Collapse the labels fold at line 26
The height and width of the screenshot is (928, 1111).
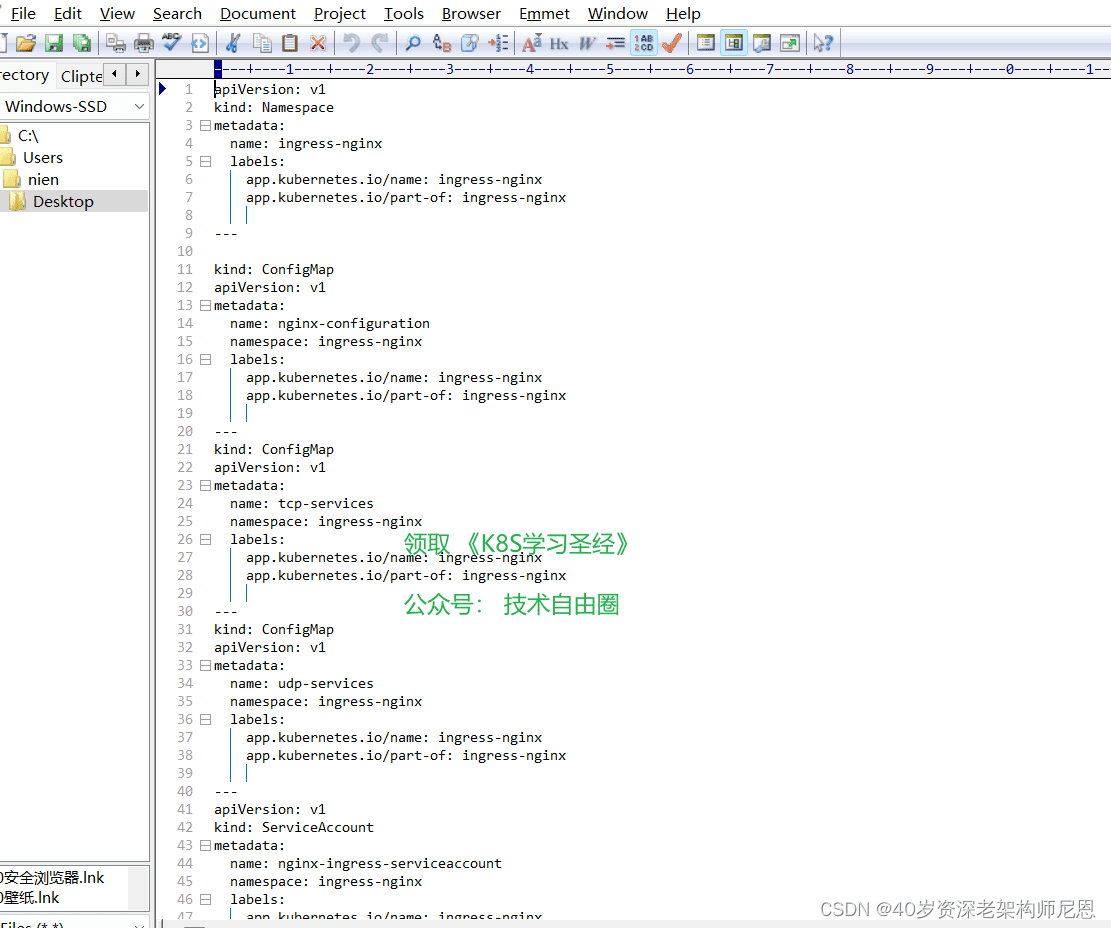(x=205, y=539)
